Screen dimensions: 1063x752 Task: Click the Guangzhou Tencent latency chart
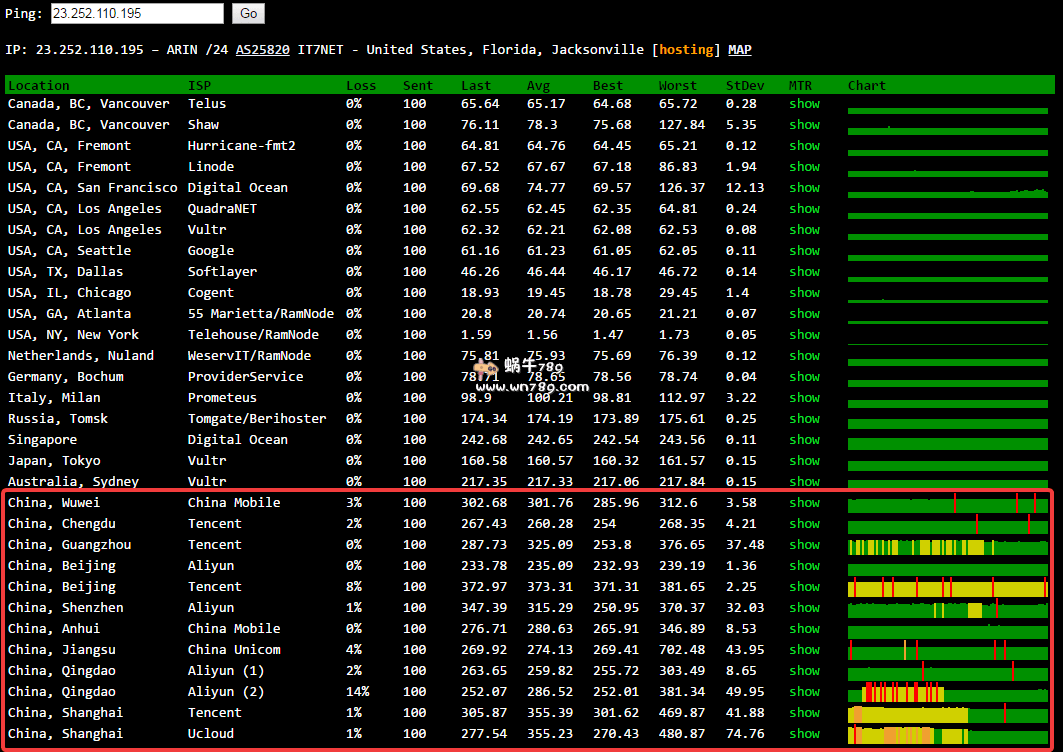pos(948,547)
